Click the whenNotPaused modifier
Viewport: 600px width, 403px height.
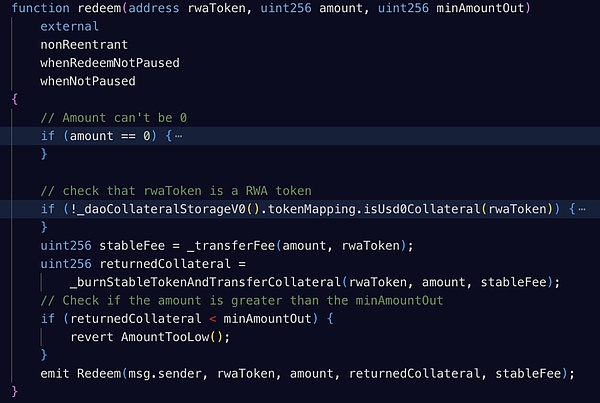coord(89,81)
